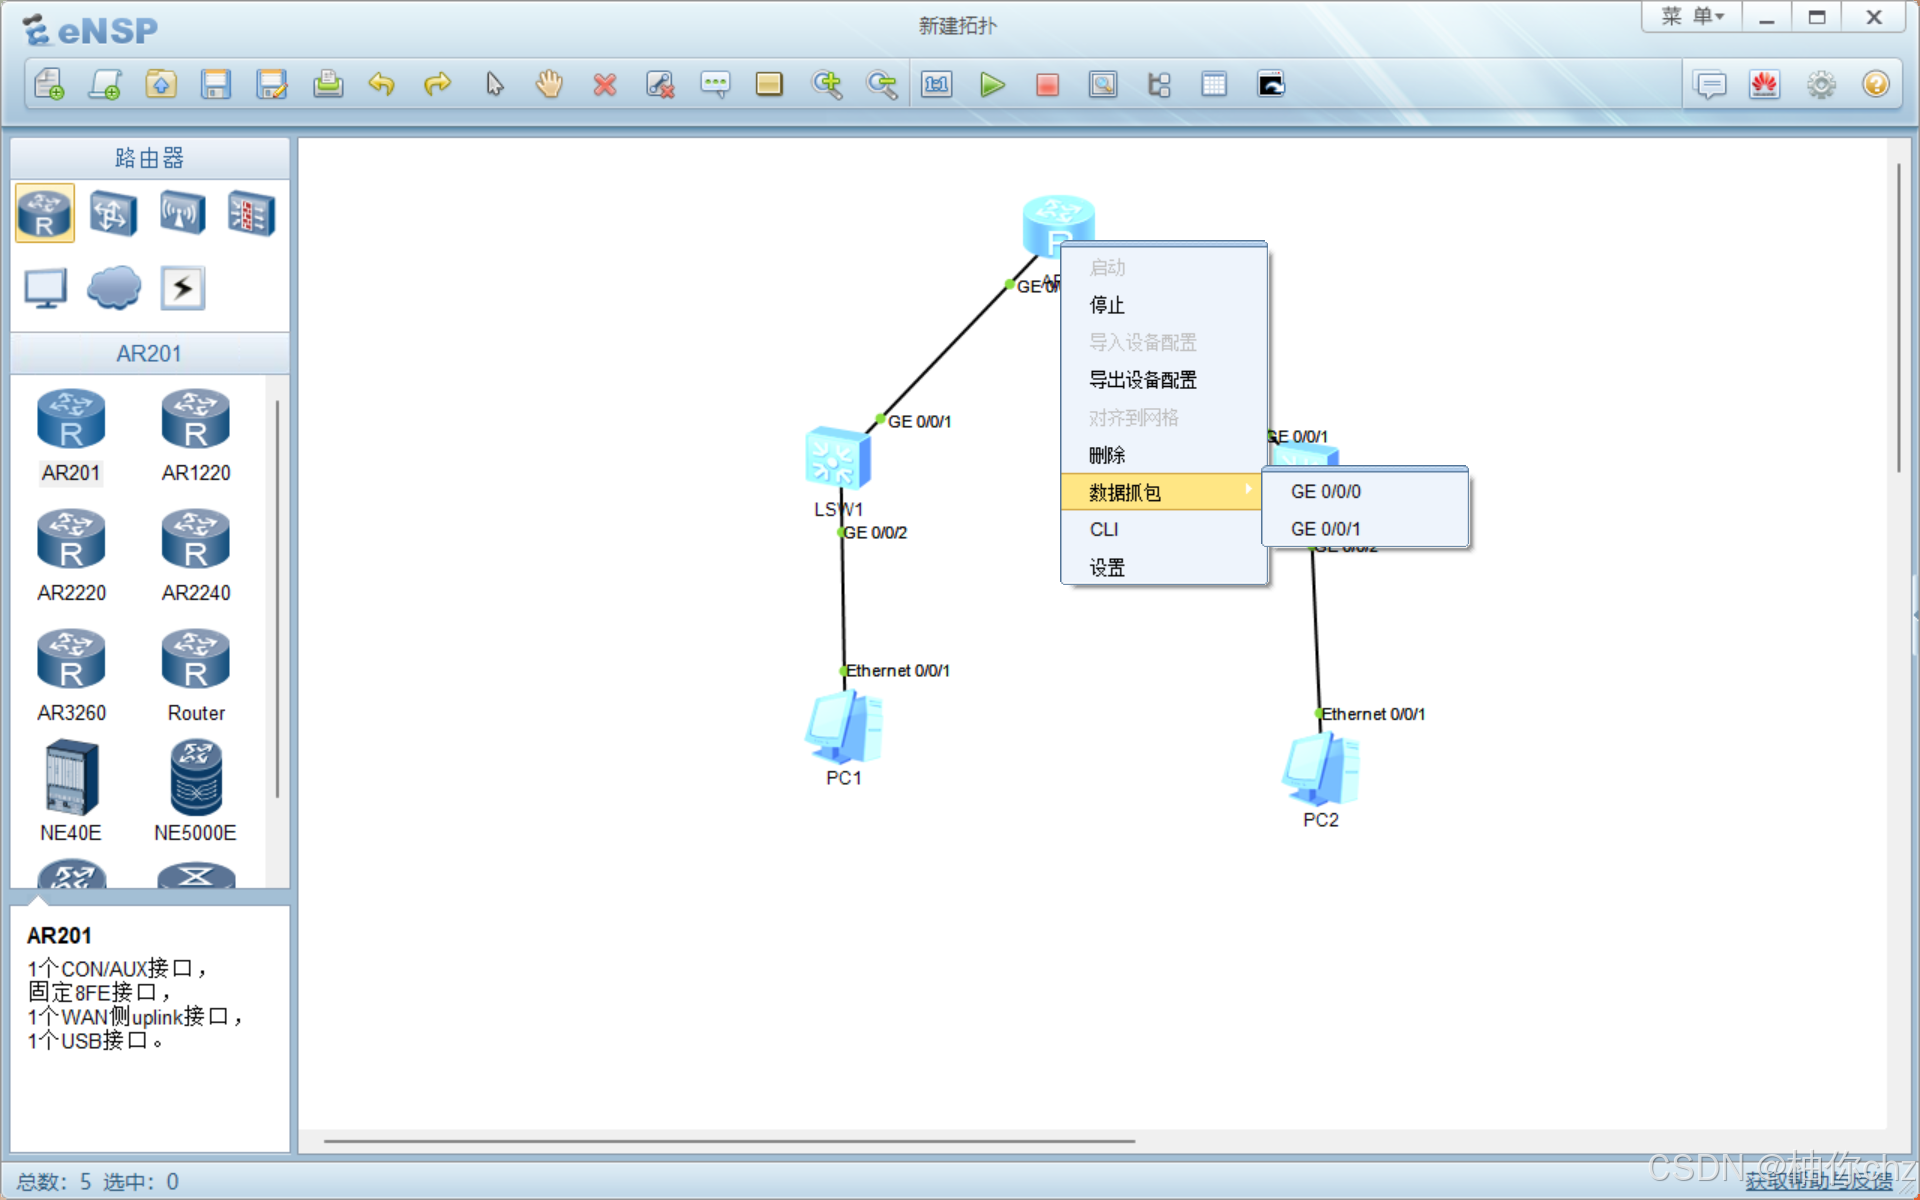The image size is (1920, 1200).
Task: Click the red X delete tool
Action: (604, 85)
